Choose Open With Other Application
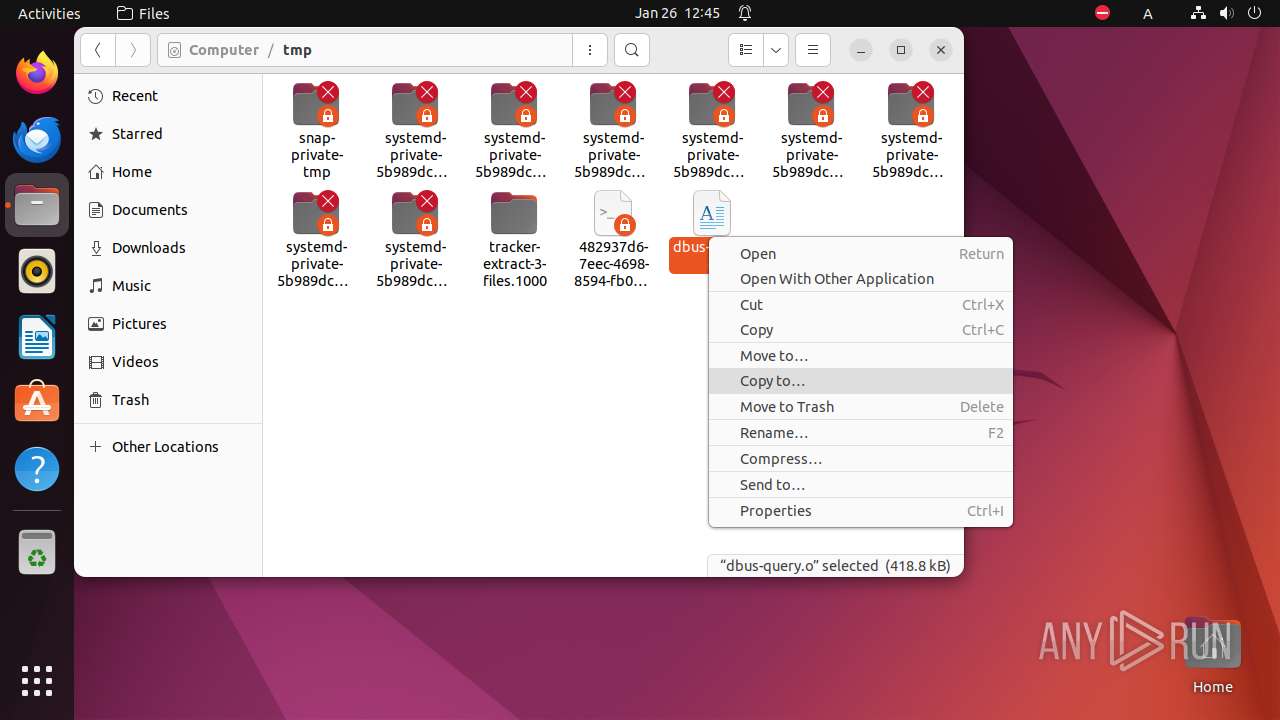 pyautogui.click(x=860, y=279)
